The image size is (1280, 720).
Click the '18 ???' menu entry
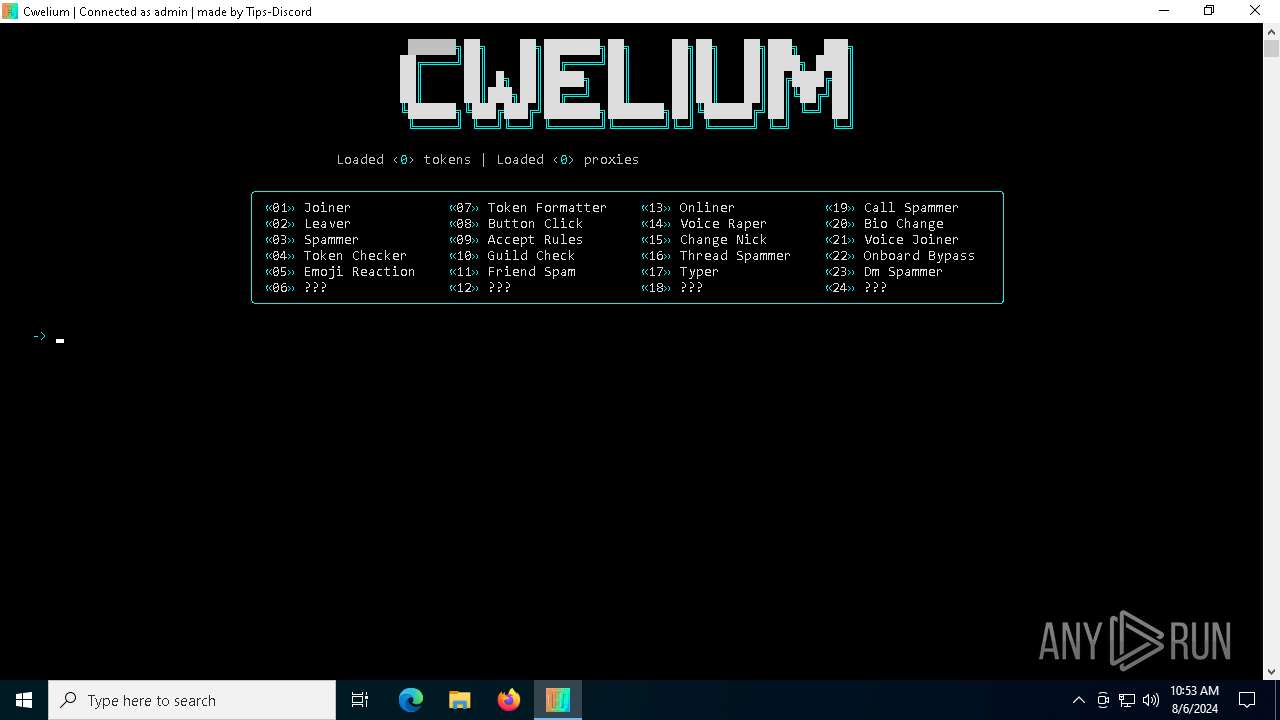click(x=672, y=288)
